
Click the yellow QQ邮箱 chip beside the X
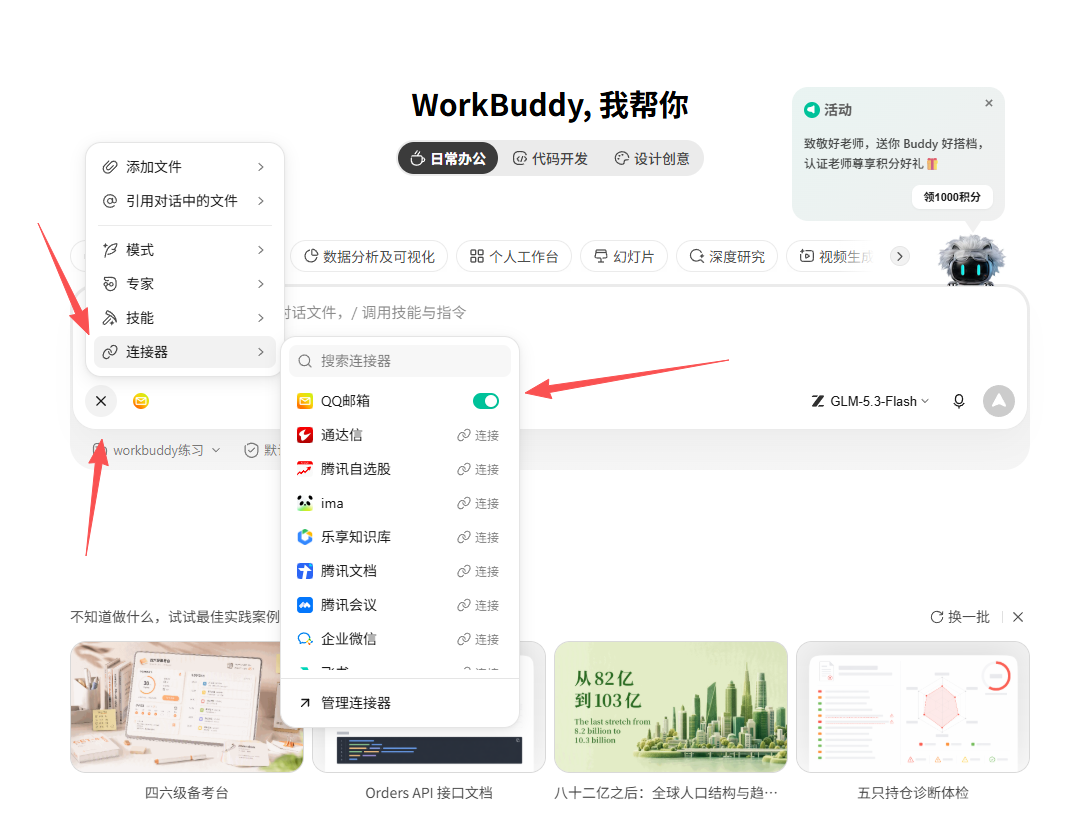[141, 401]
